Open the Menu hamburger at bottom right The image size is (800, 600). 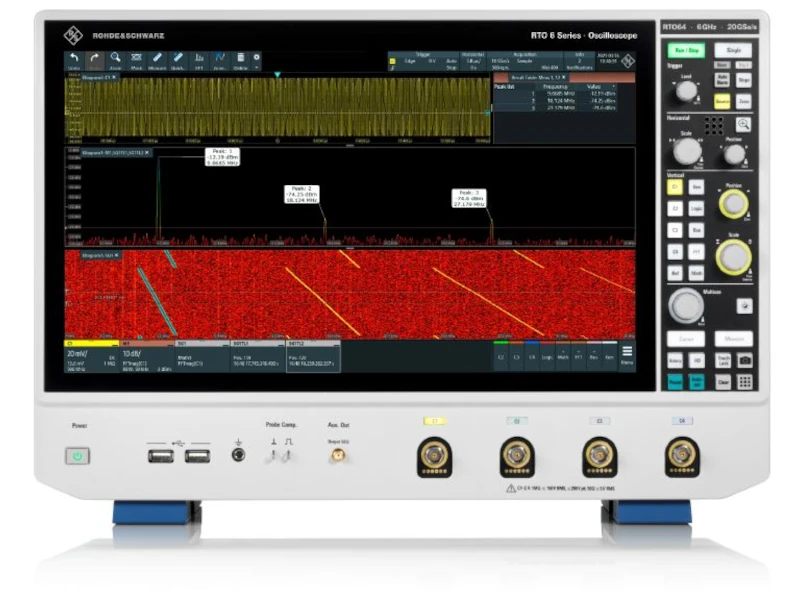tap(627, 355)
